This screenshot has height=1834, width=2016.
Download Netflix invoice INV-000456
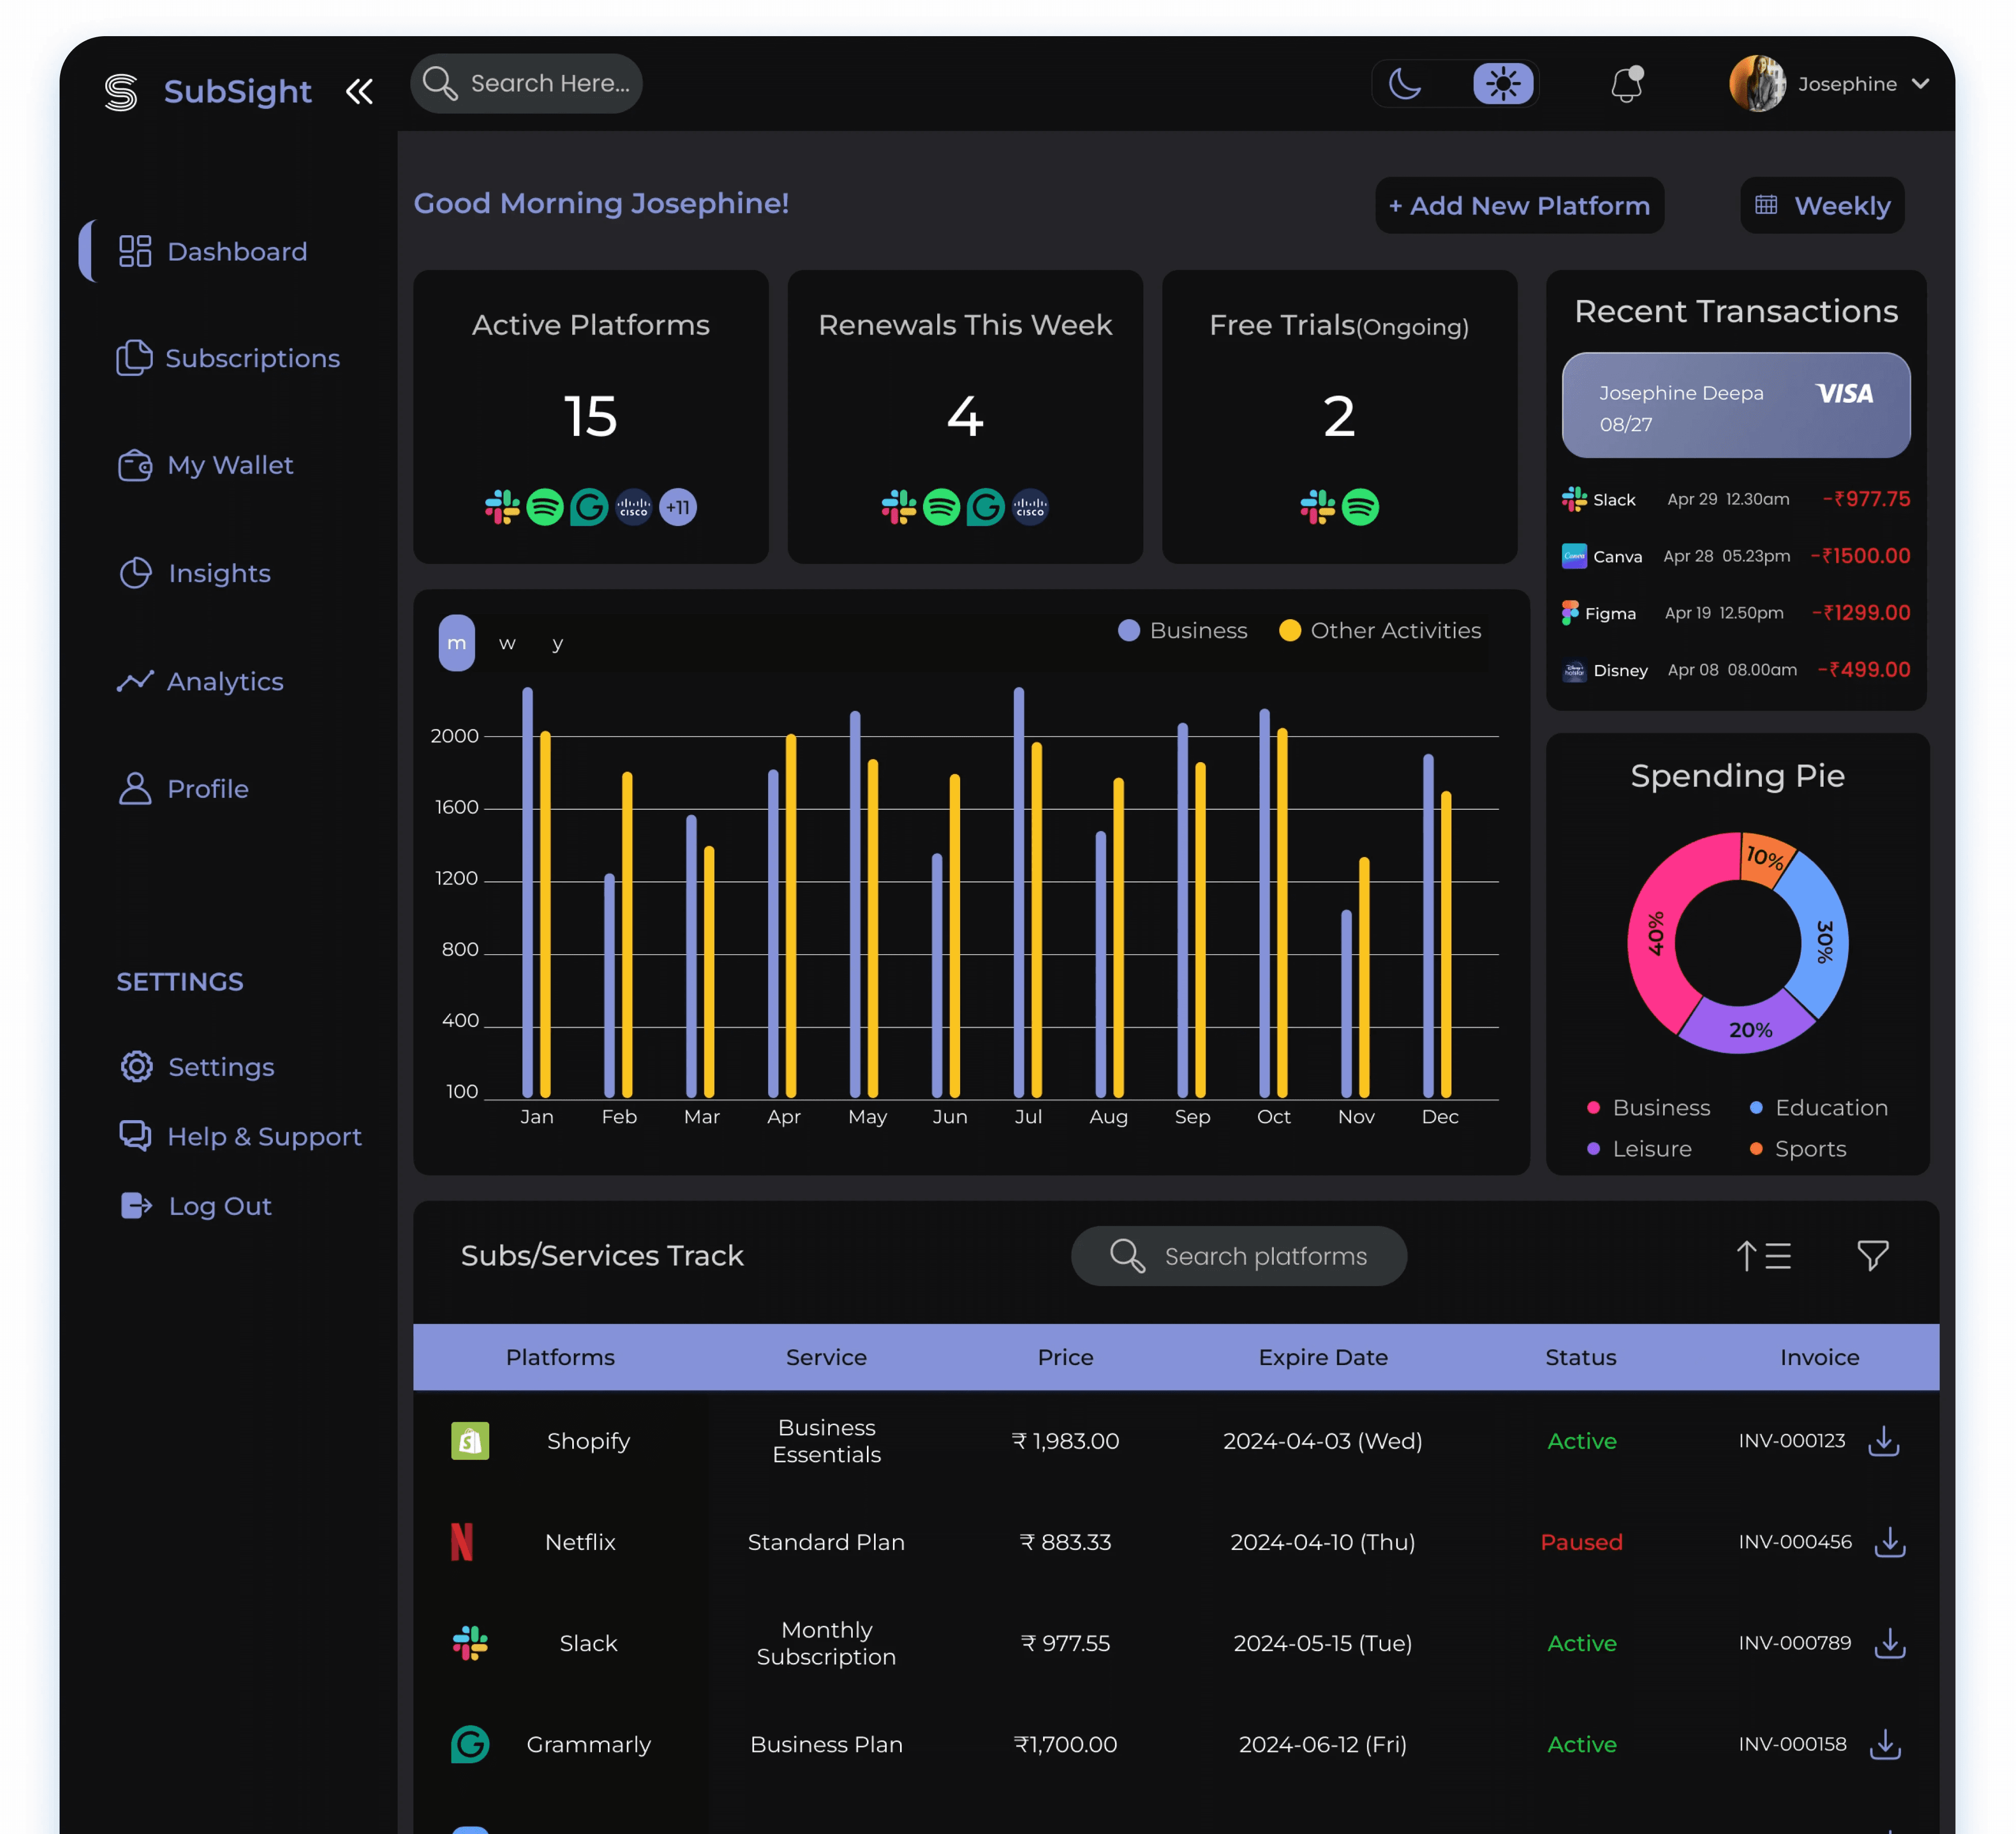click(x=1889, y=1542)
